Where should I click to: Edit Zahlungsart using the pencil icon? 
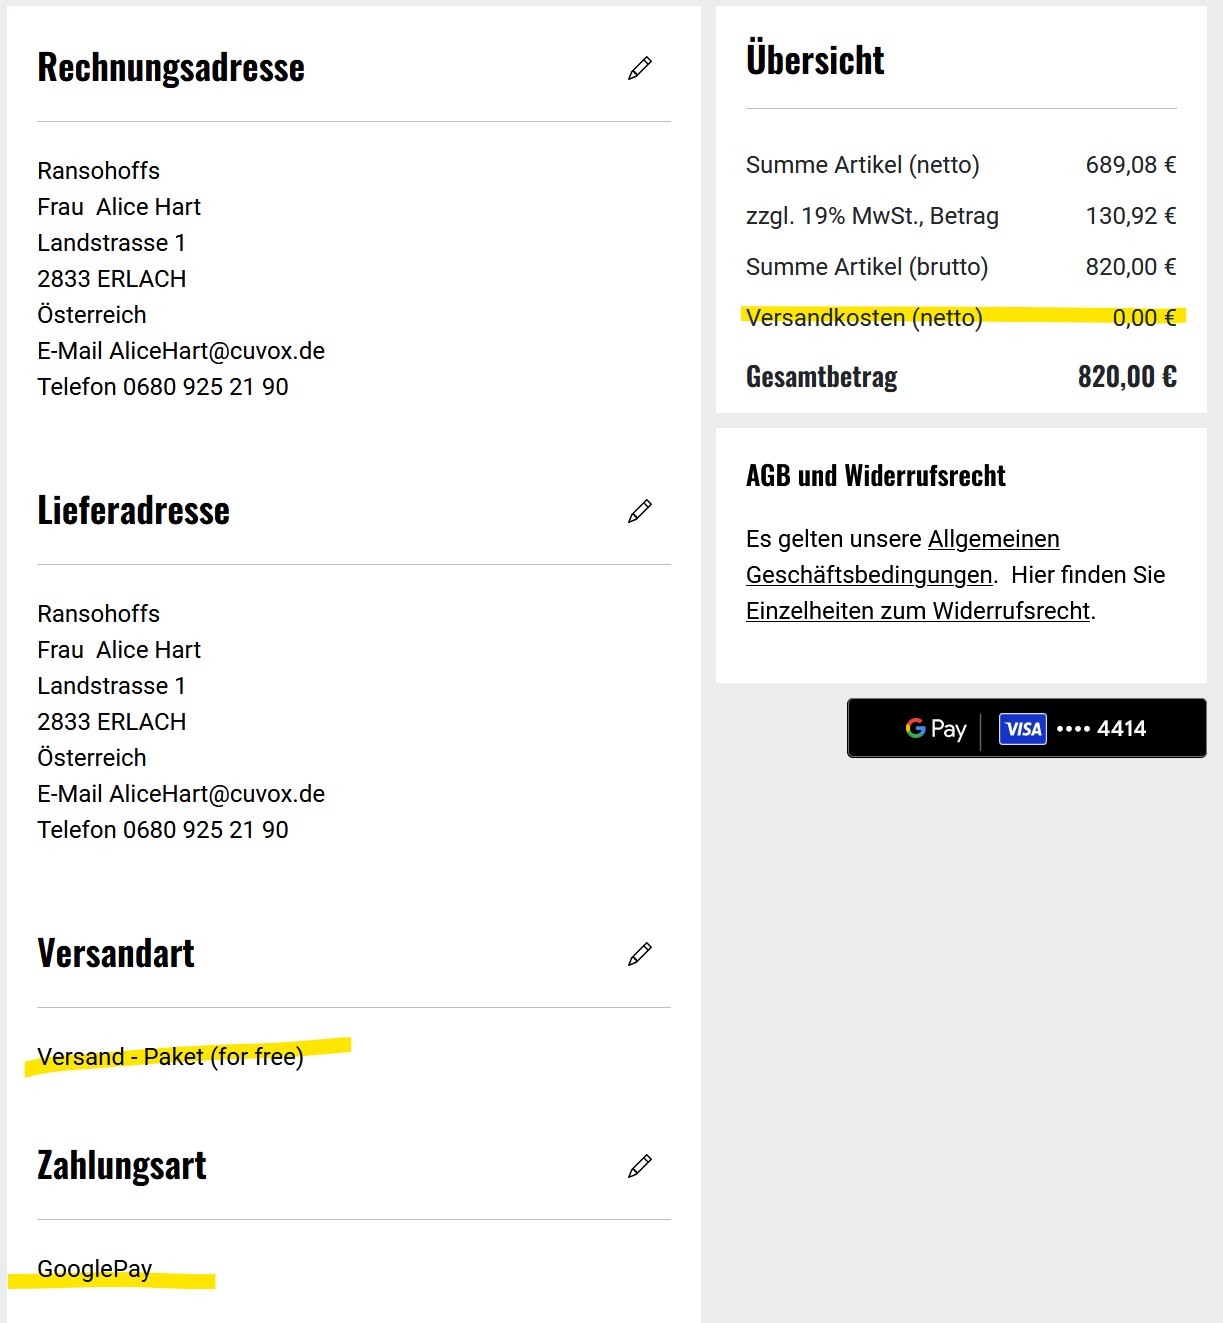coord(640,1166)
